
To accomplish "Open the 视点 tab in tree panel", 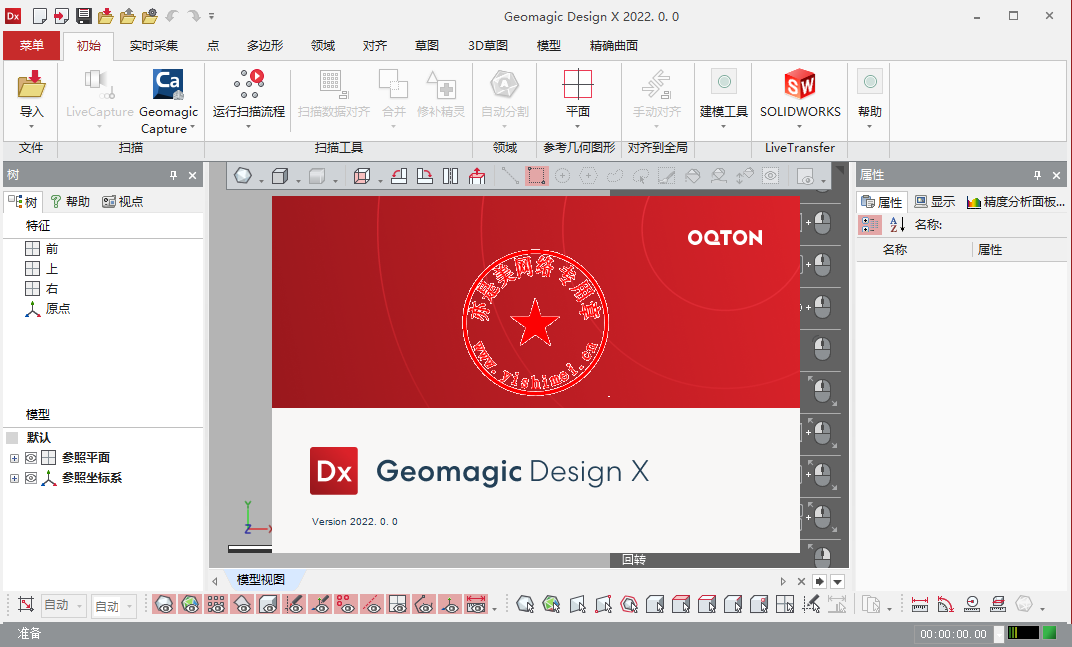I will tap(123, 202).
